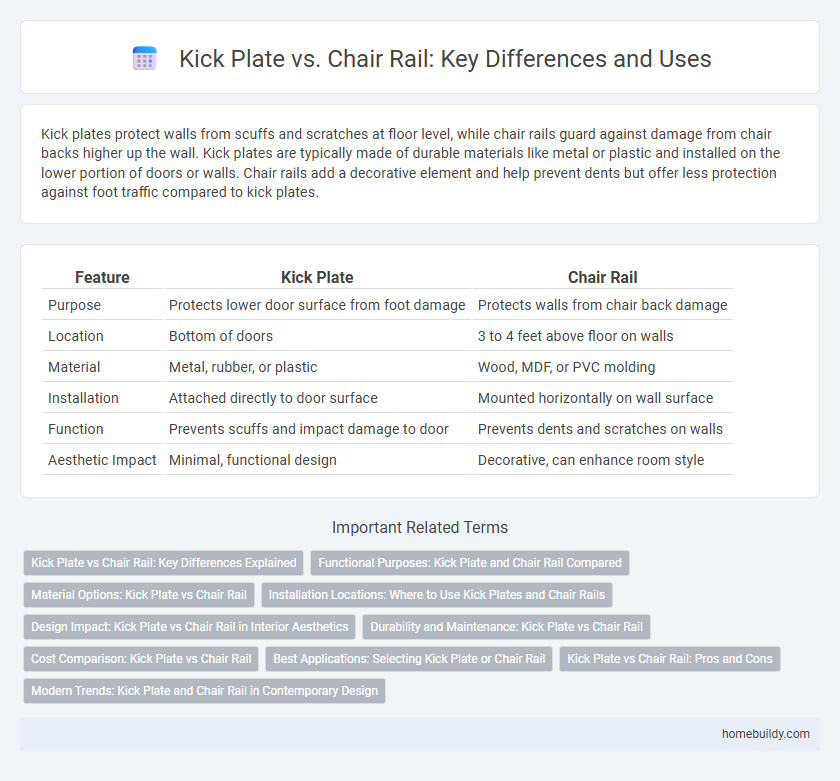Open 'Kick Plate vs Chair Rail: Key Differences Explained' tag

164,563
